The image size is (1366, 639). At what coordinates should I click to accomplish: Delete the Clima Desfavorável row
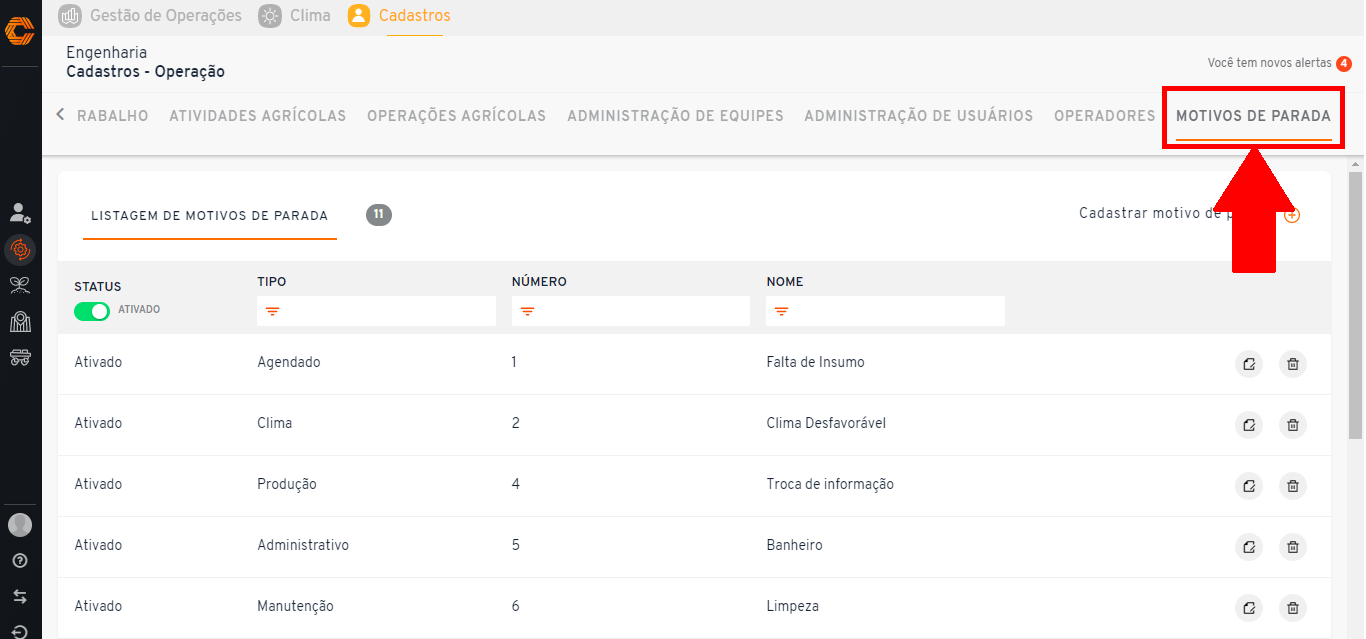(1293, 425)
